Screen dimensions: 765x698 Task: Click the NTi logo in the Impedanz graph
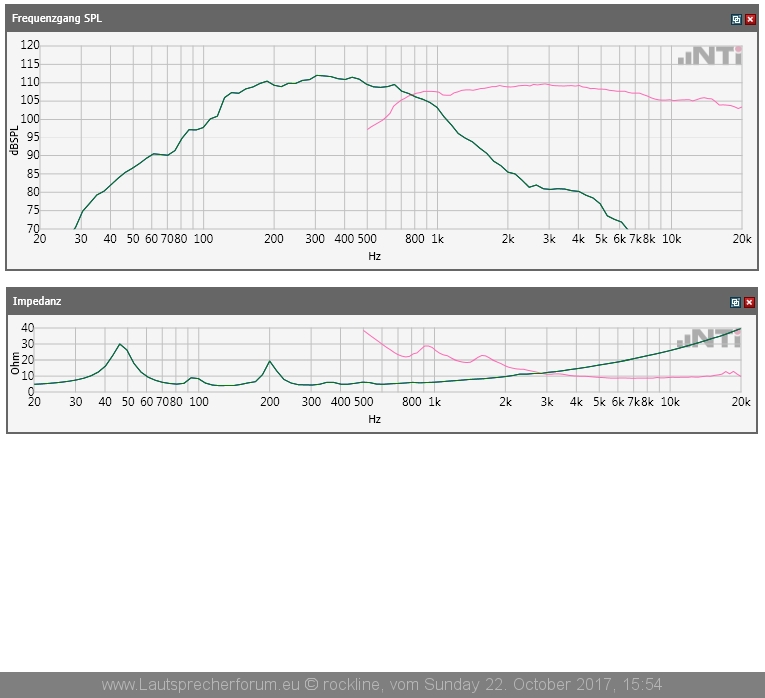(709, 337)
